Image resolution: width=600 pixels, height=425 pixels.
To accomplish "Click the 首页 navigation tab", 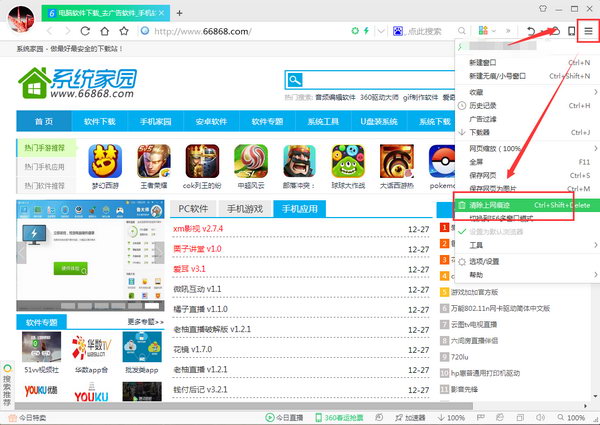I will pos(44,121).
